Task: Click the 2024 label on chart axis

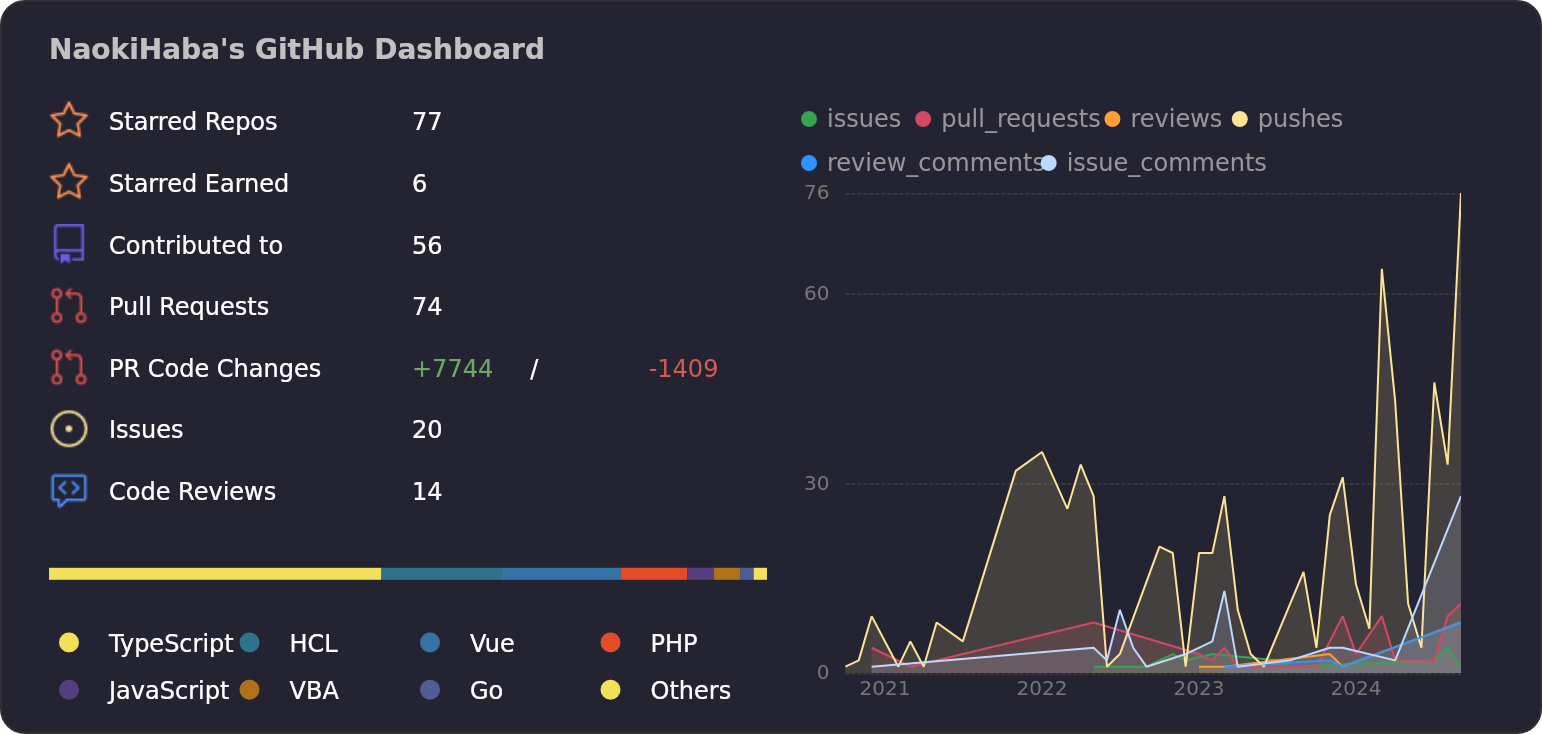Action: [x=1356, y=689]
